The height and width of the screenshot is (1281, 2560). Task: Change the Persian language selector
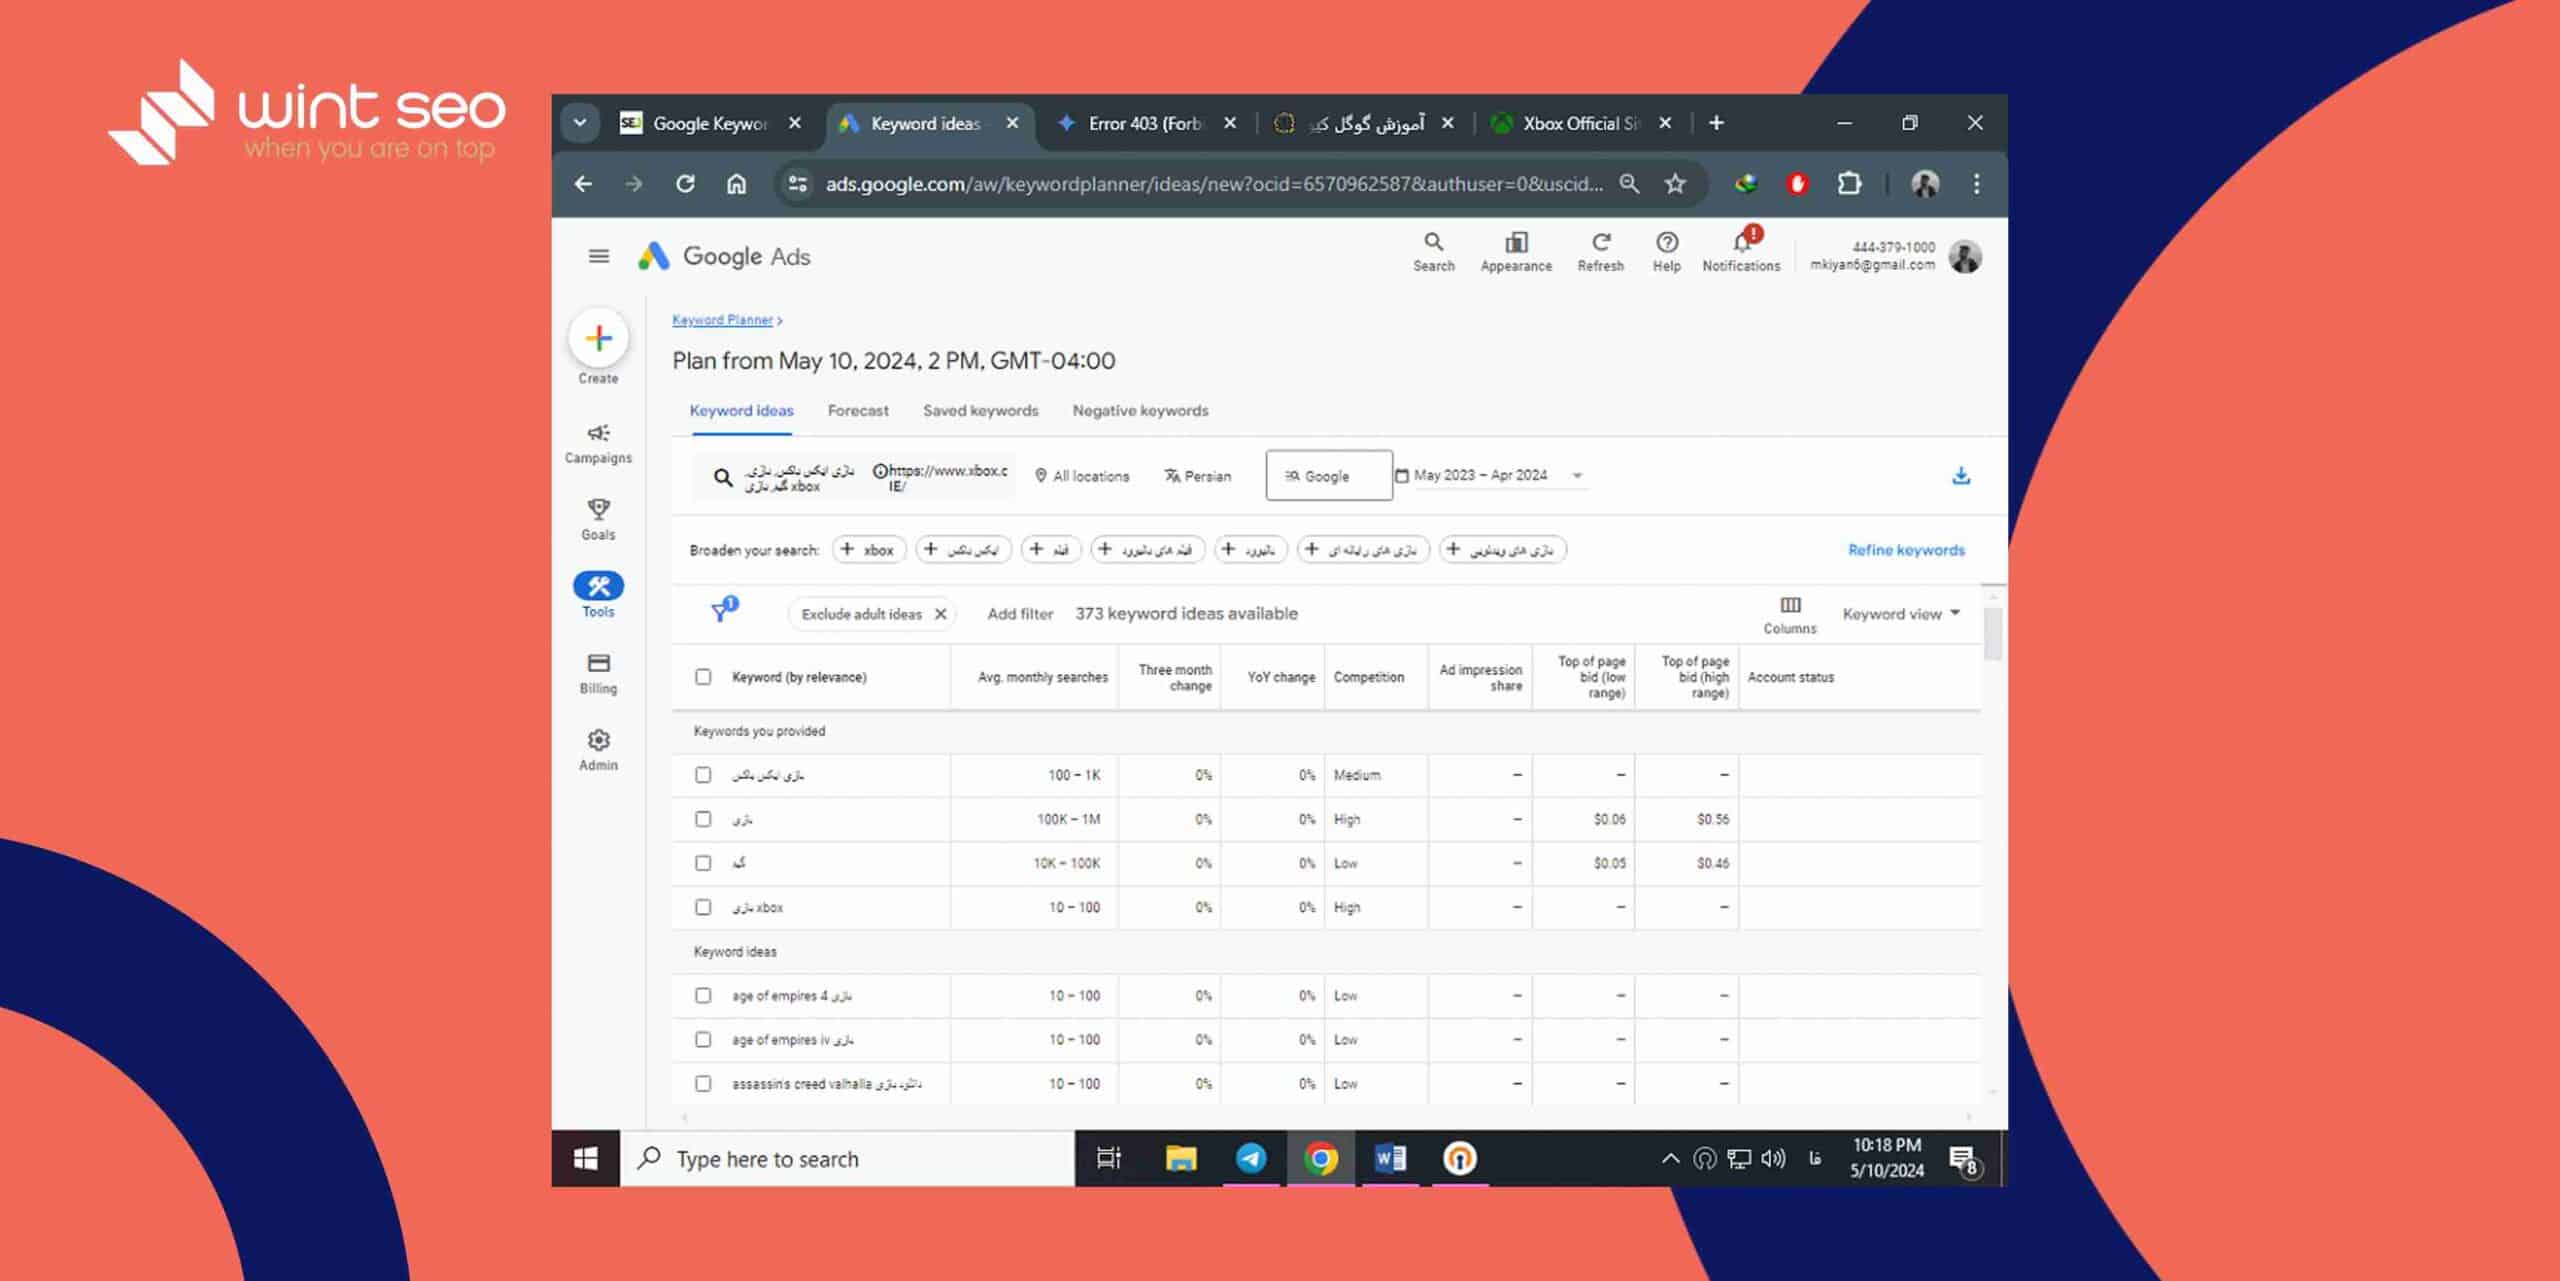(1198, 476)
